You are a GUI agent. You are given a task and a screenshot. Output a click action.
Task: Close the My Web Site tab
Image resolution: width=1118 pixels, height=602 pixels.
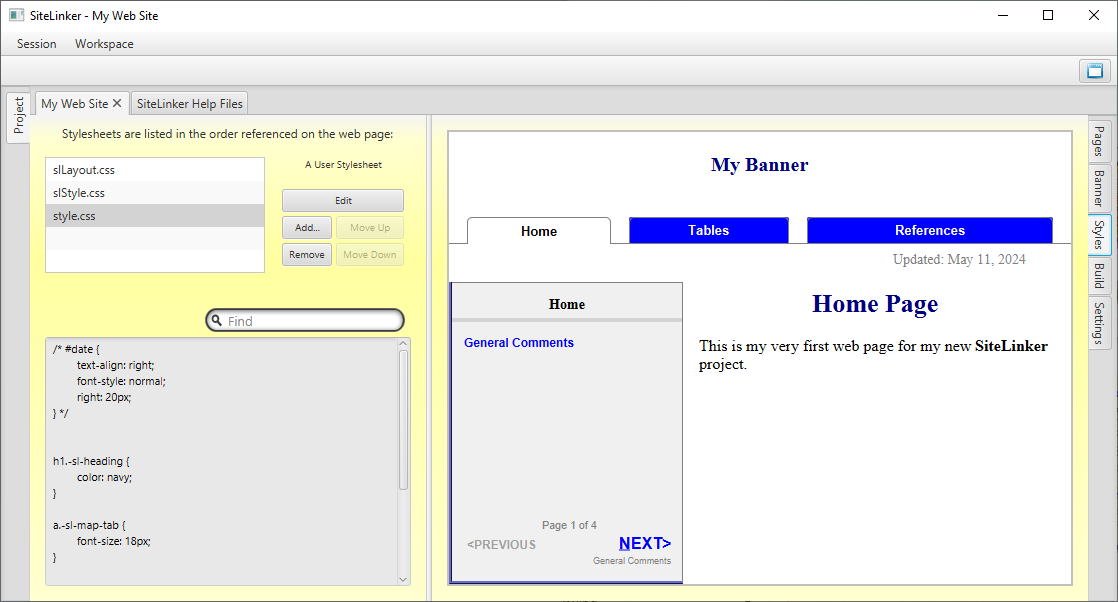117,103
